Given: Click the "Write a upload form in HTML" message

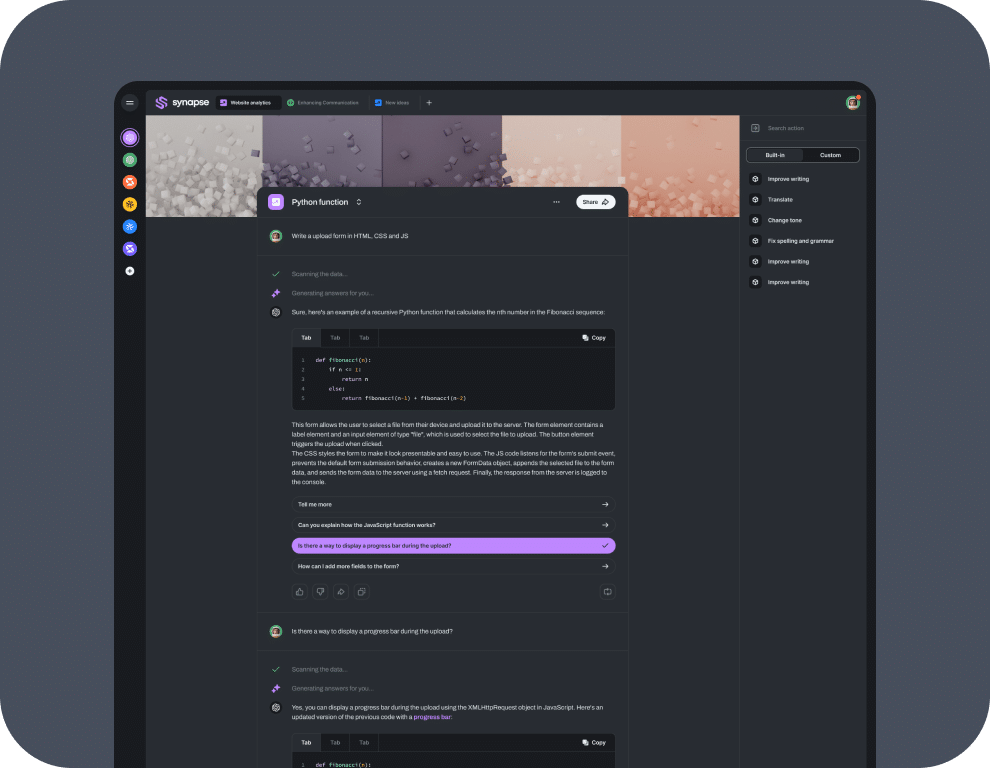Looking at the screenshot, I should (350, 236).
